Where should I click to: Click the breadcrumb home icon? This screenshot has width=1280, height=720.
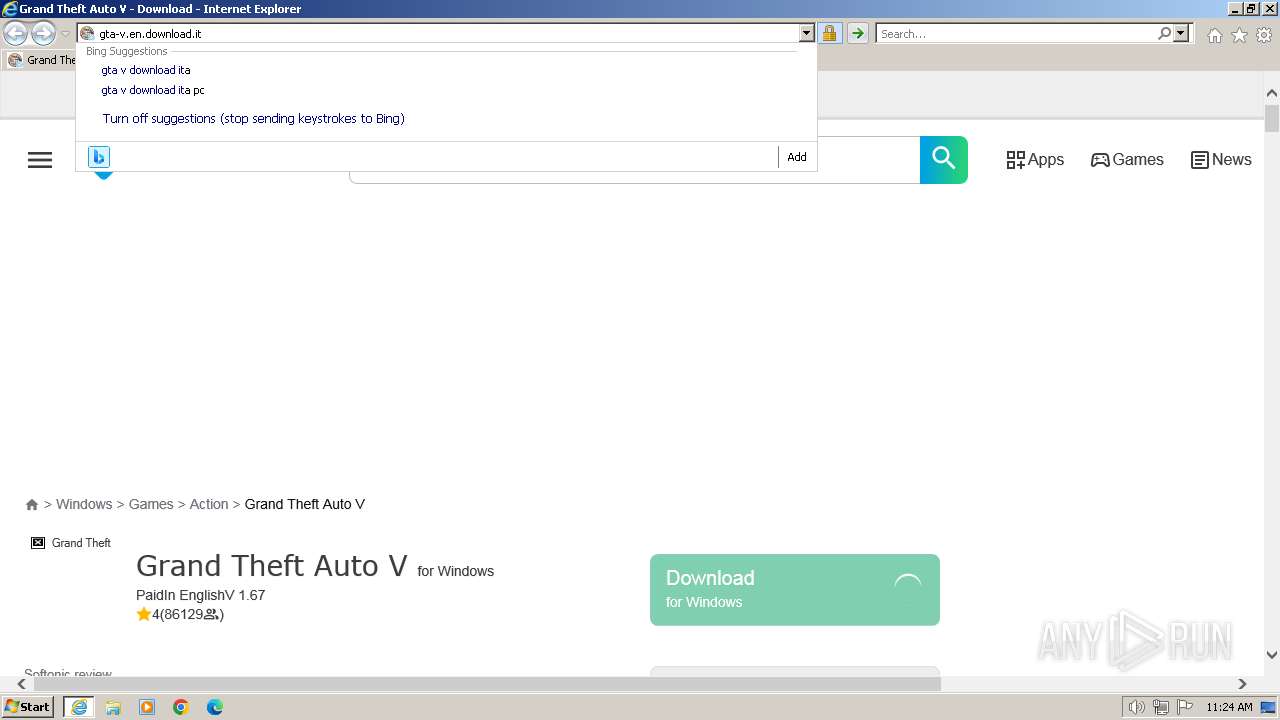pyautogui.click(x=32, y=505)
